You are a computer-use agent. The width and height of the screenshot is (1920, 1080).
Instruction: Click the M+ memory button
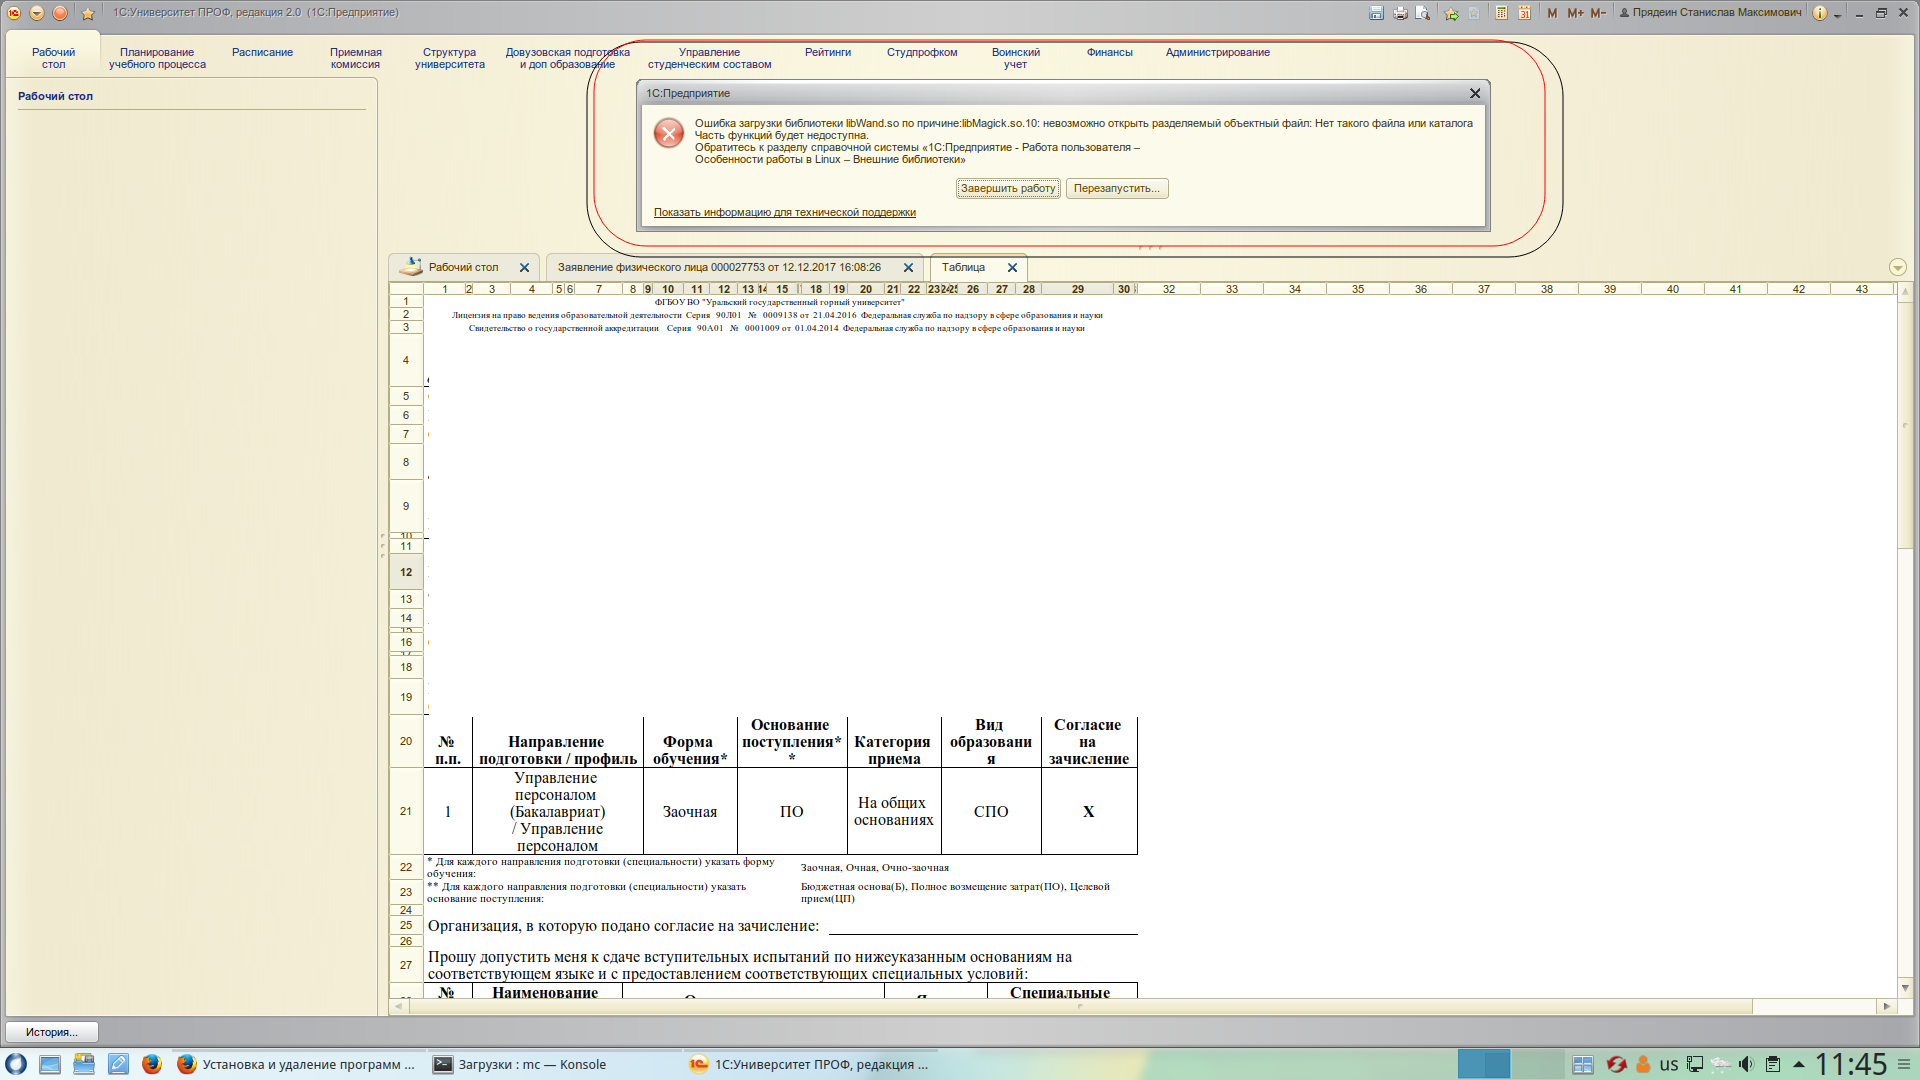(x=1575, y=13)
